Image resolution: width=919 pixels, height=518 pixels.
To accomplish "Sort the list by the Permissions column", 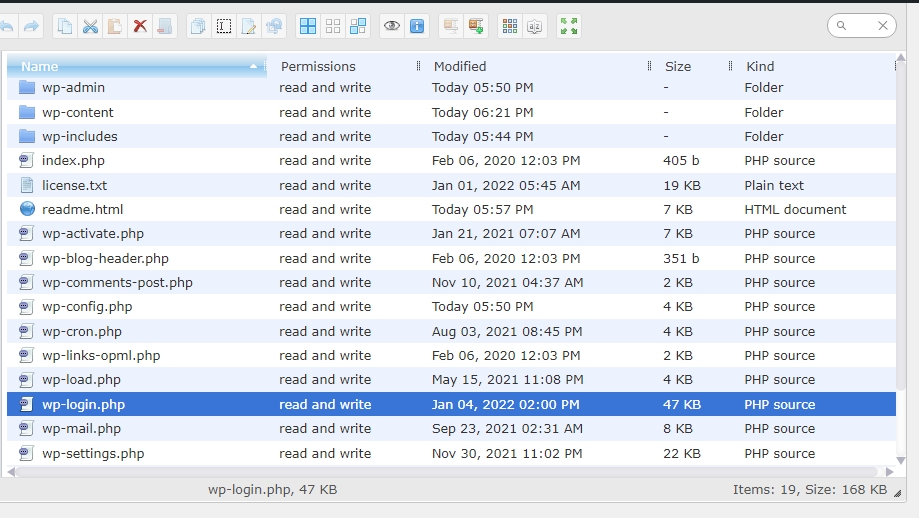I will point(318,67).
